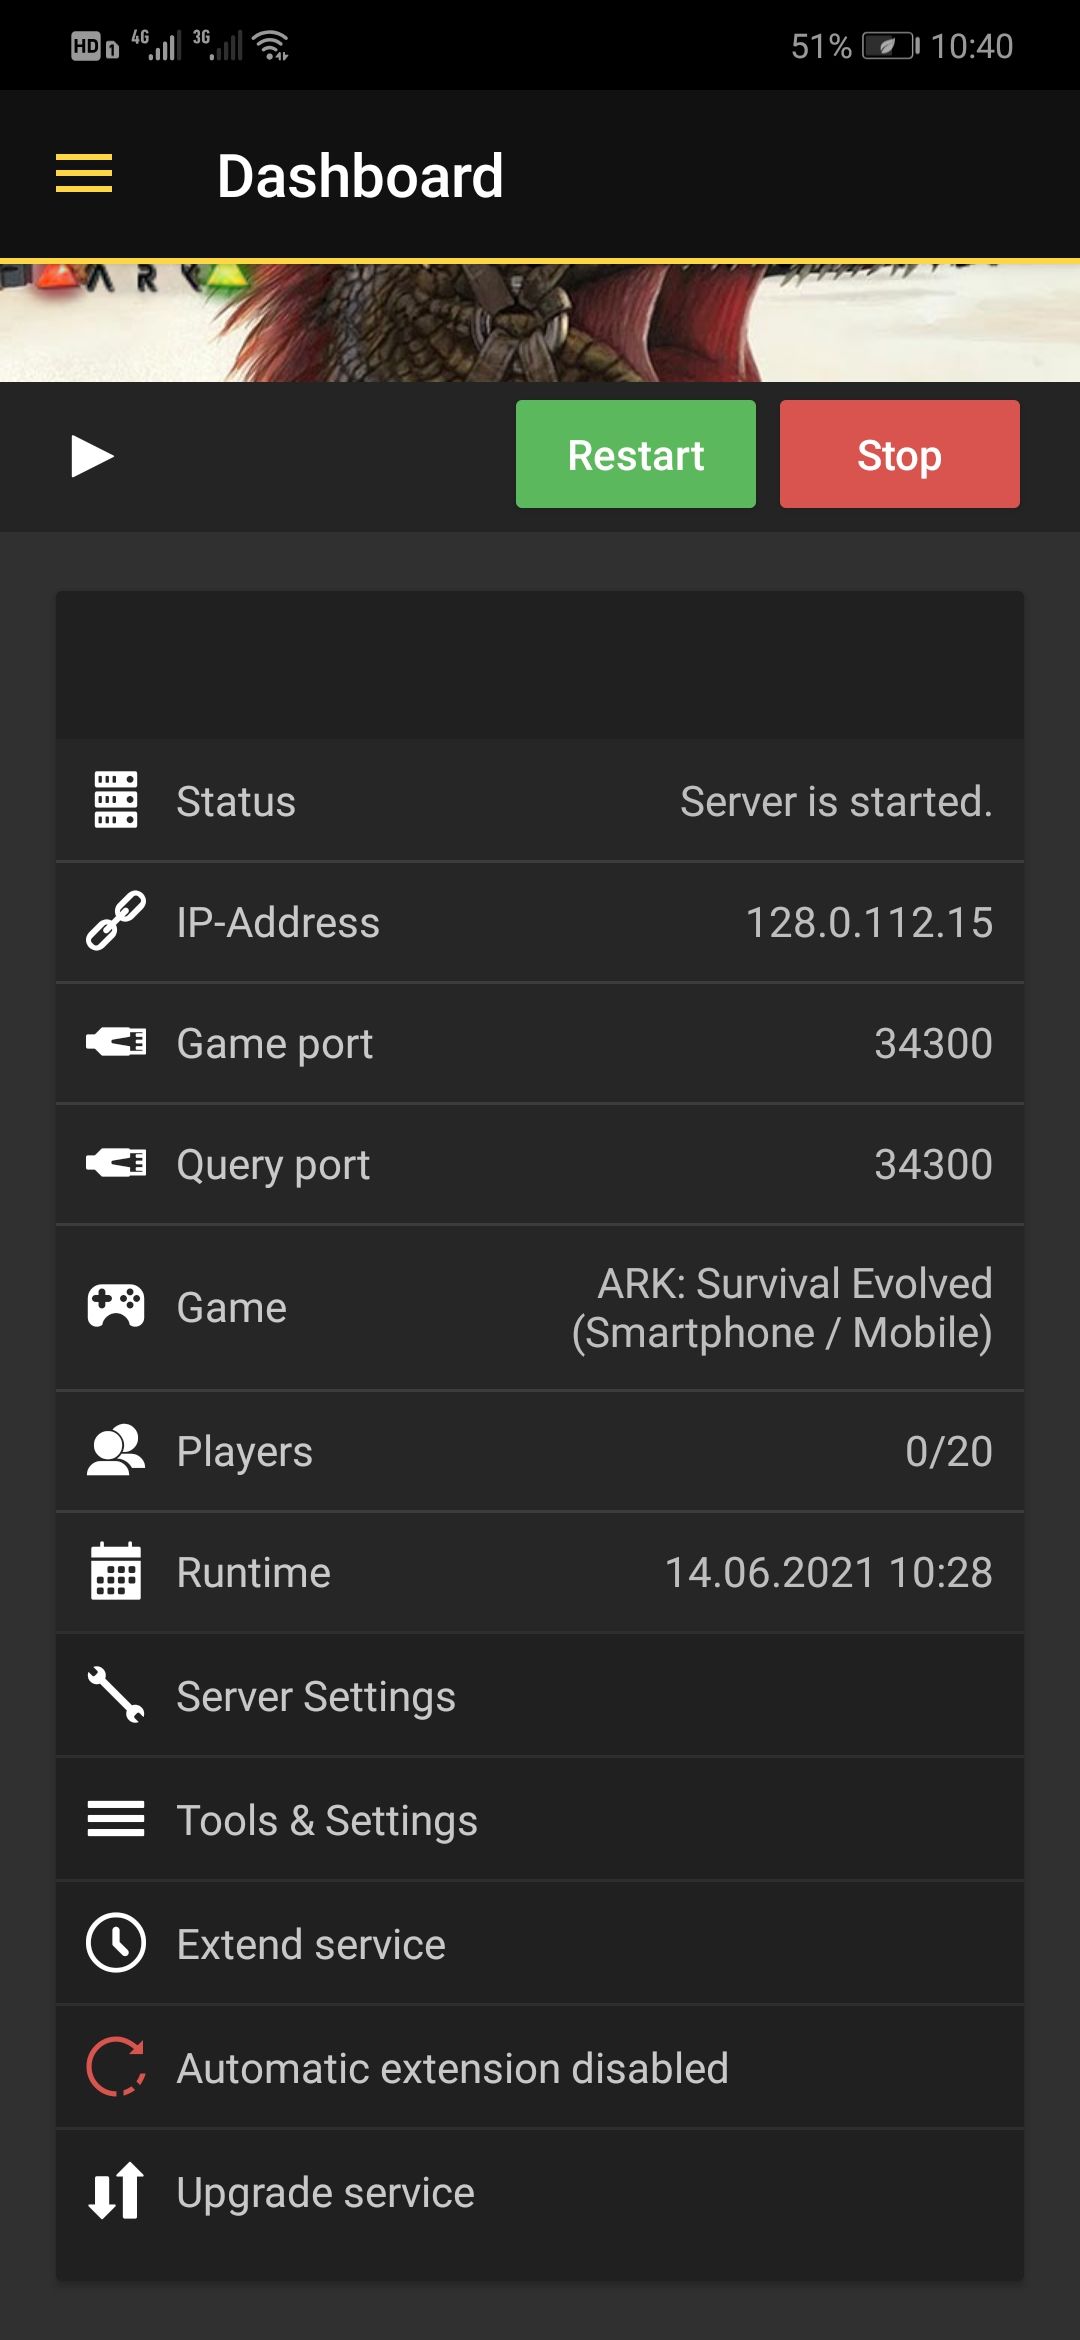Image resolution: width=1080 pixels, height=2340 pixels.
Task: Tap the IP address 128.0.112.15
Action: coord(869,922)
